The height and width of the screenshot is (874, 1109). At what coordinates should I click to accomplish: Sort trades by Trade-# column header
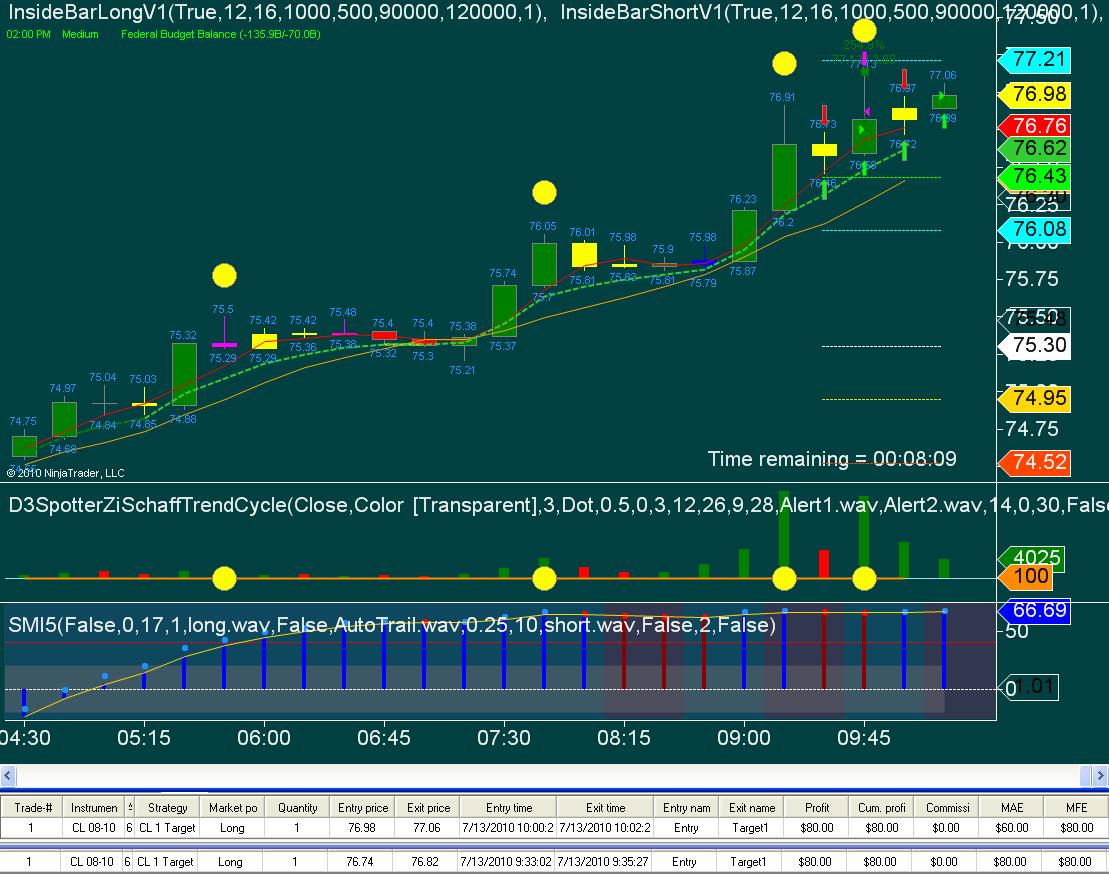33,808
